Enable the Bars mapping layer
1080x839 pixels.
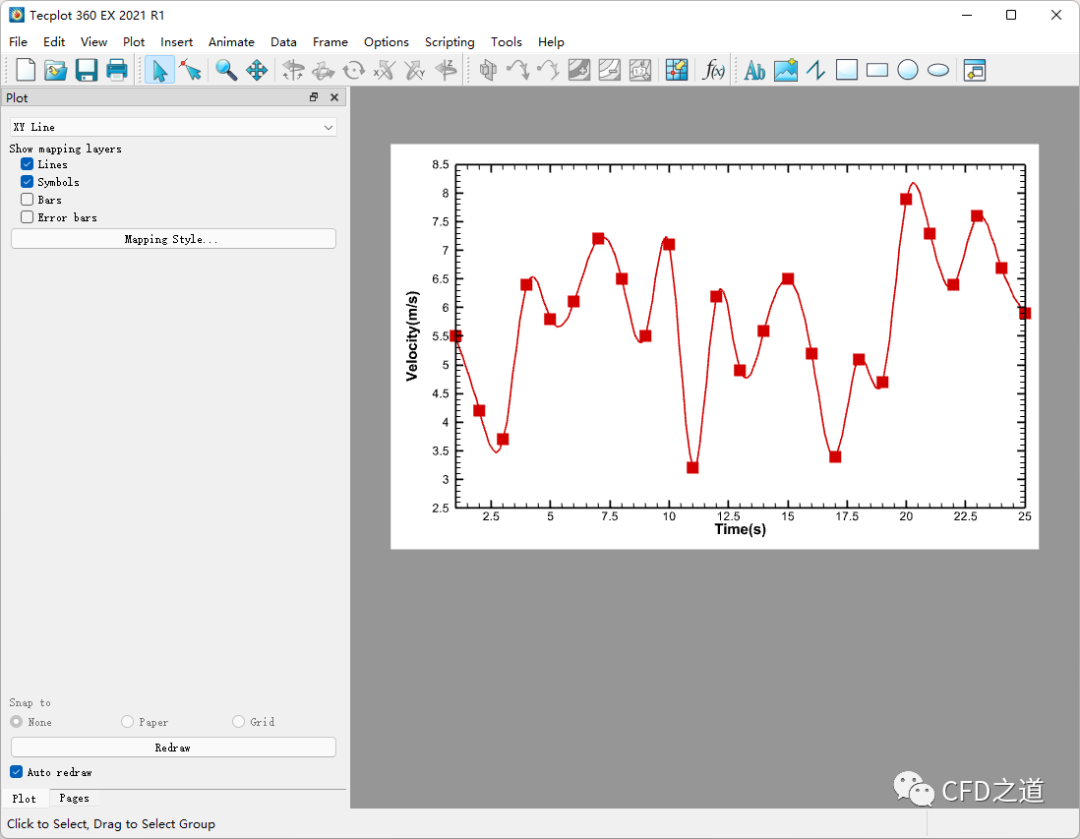point(28,200)
